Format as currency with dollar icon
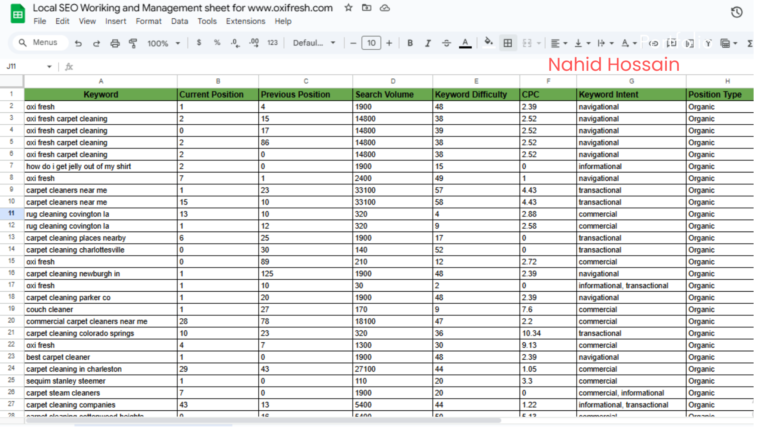Screen dimensions: 768x432 (199, 43)
